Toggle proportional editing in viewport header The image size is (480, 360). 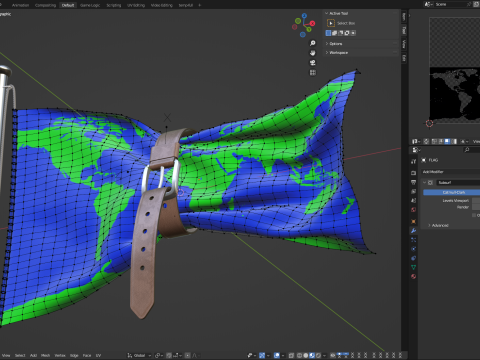tap(188, 355)
